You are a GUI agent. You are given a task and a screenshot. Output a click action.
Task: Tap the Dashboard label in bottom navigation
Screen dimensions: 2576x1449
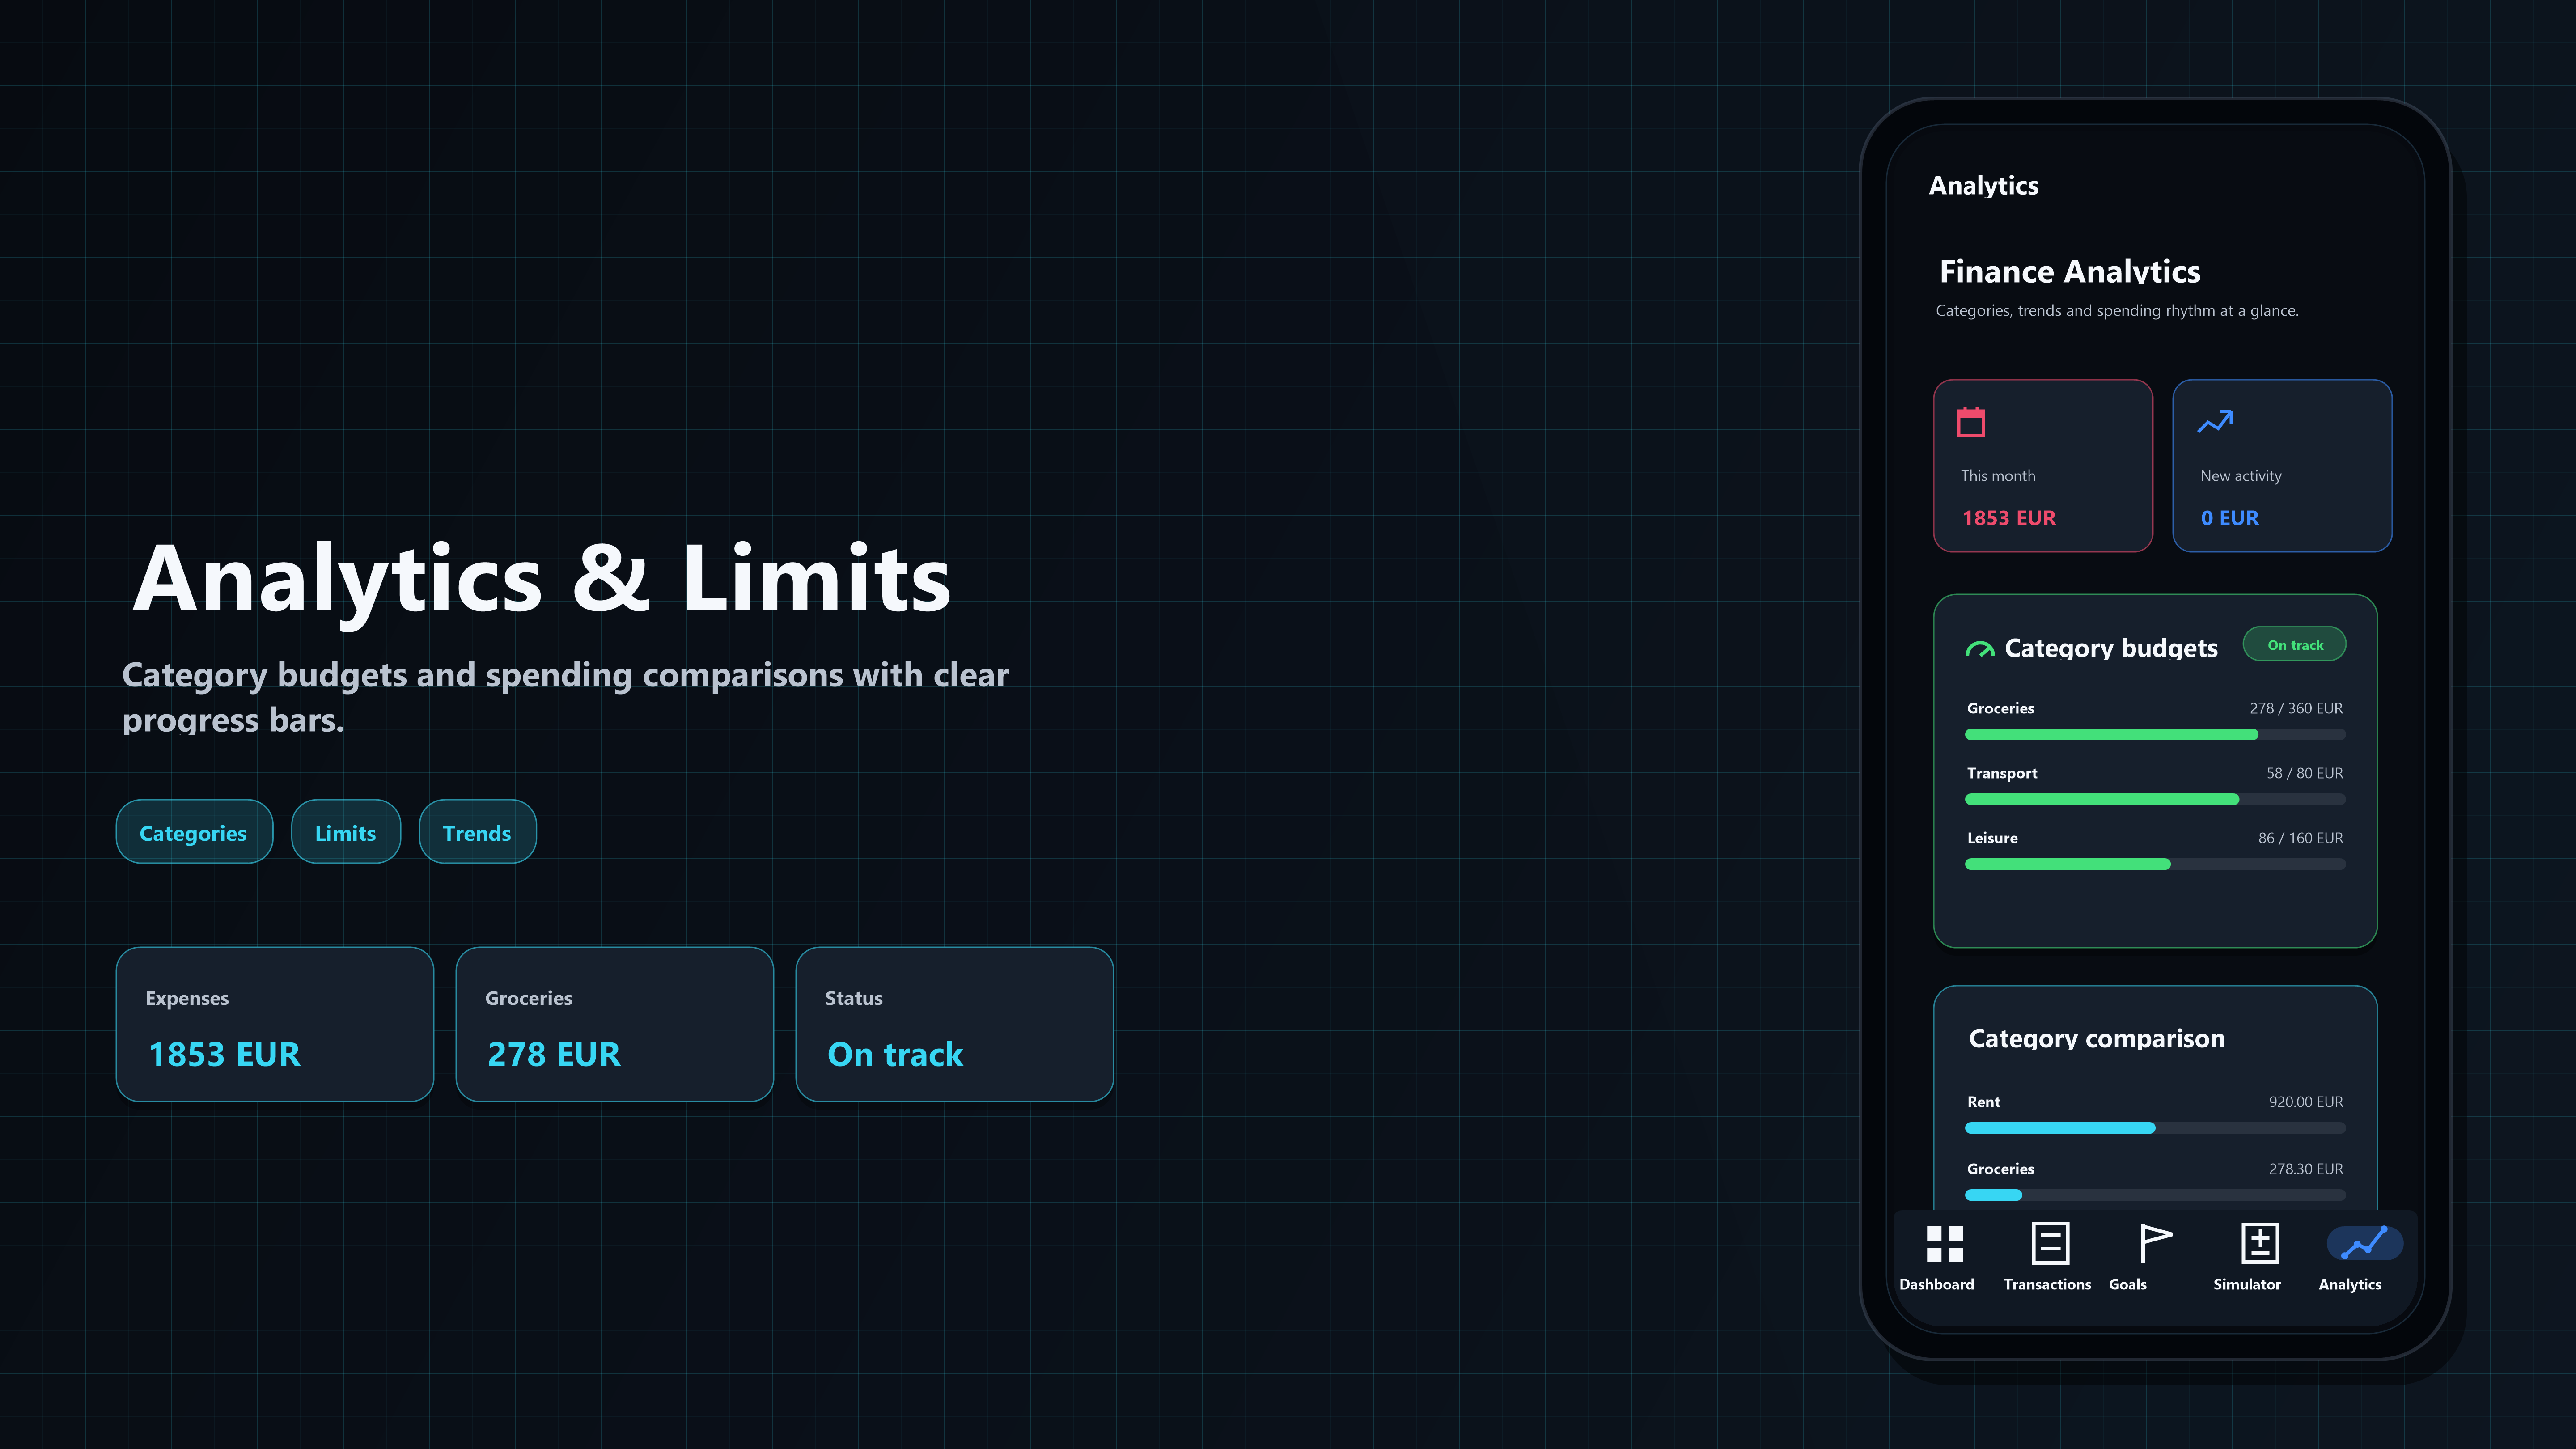1937,1285
